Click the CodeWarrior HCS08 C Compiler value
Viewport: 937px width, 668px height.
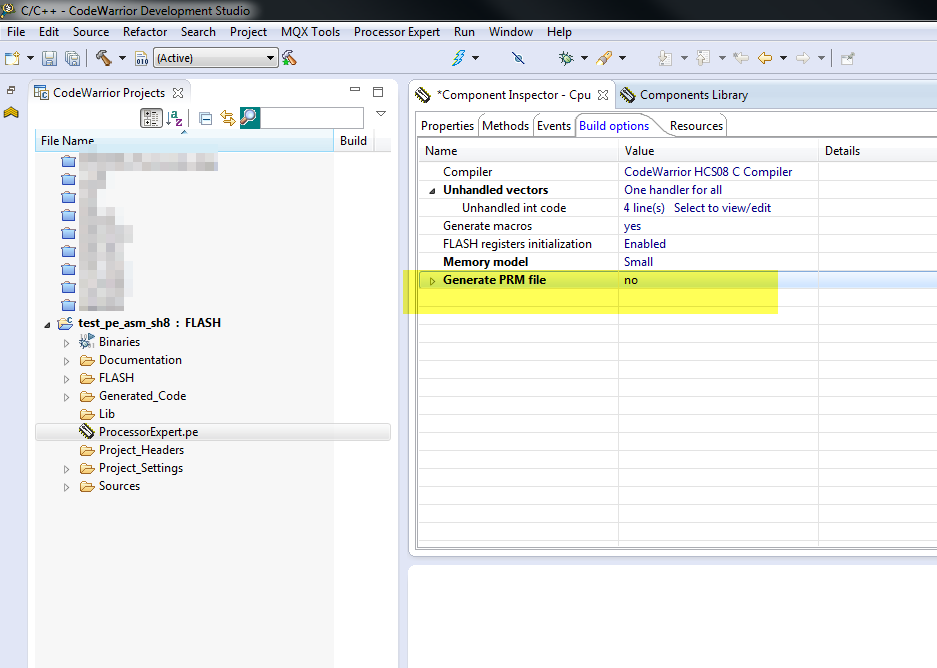(x=708, y=172)
